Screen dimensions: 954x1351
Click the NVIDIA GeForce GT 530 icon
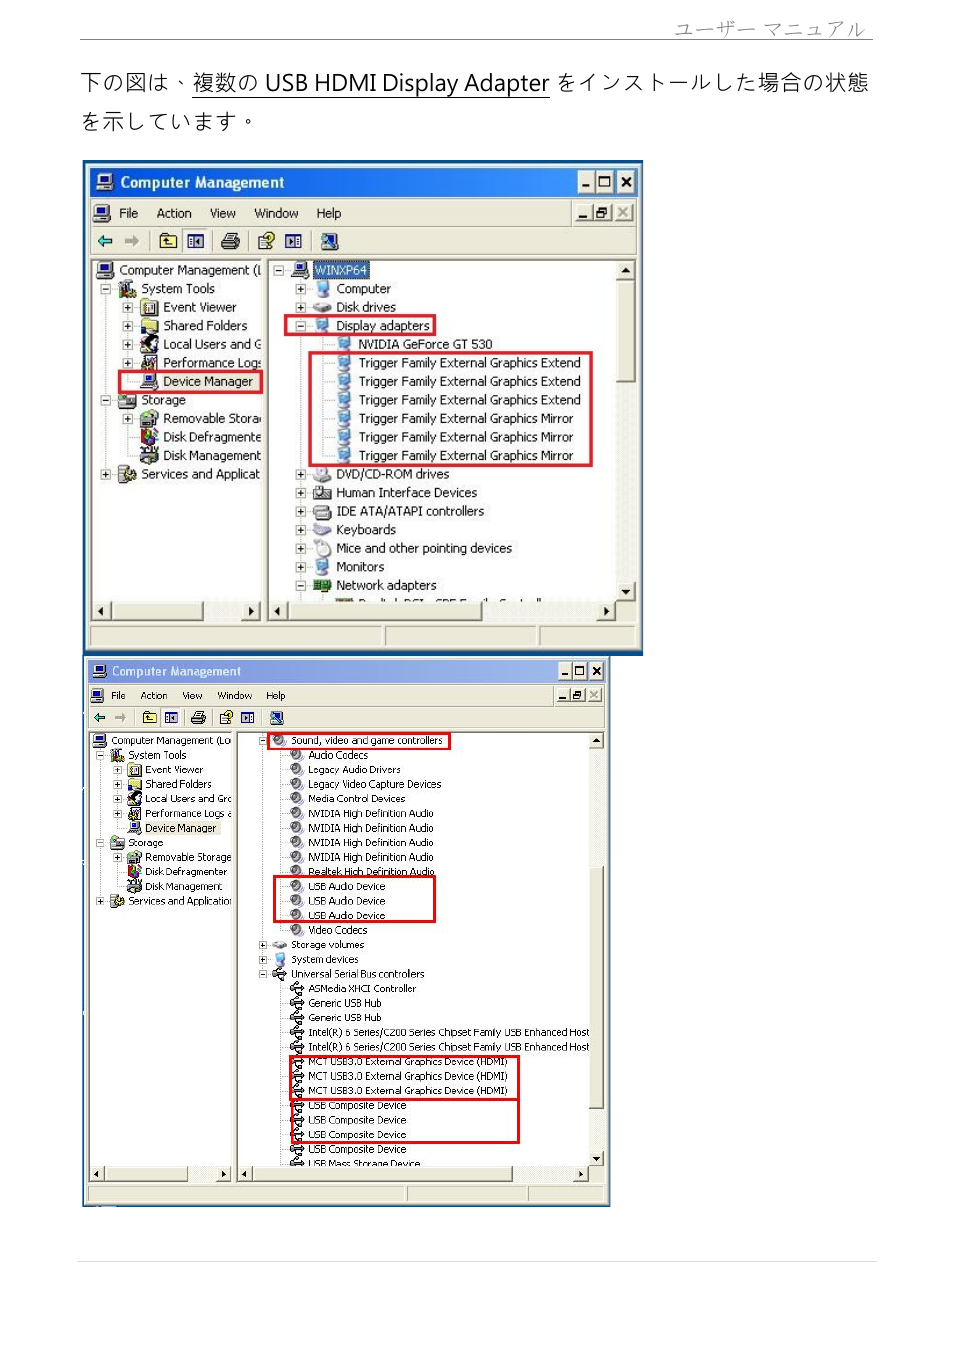(x=345, y=344)
